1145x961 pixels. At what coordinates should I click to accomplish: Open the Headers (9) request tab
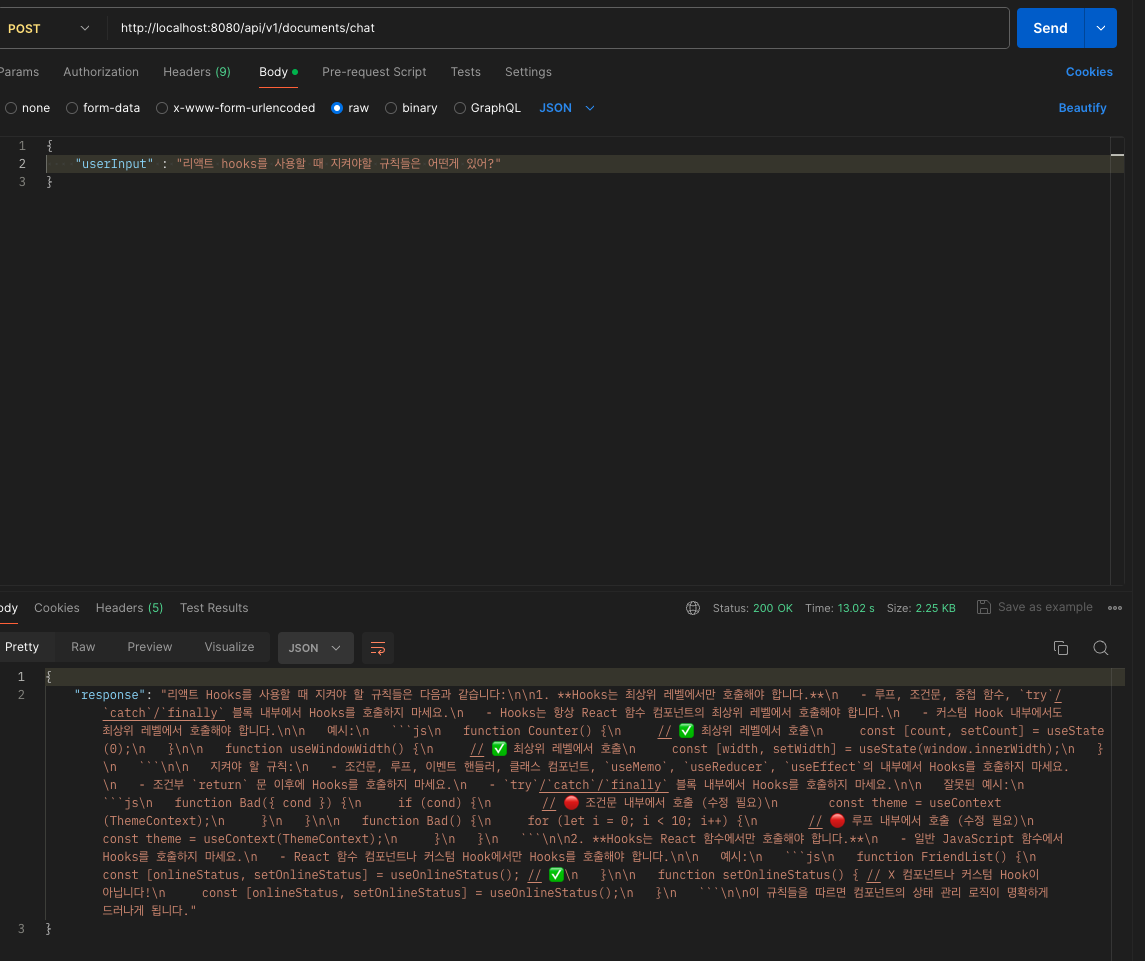pos(196,72)
